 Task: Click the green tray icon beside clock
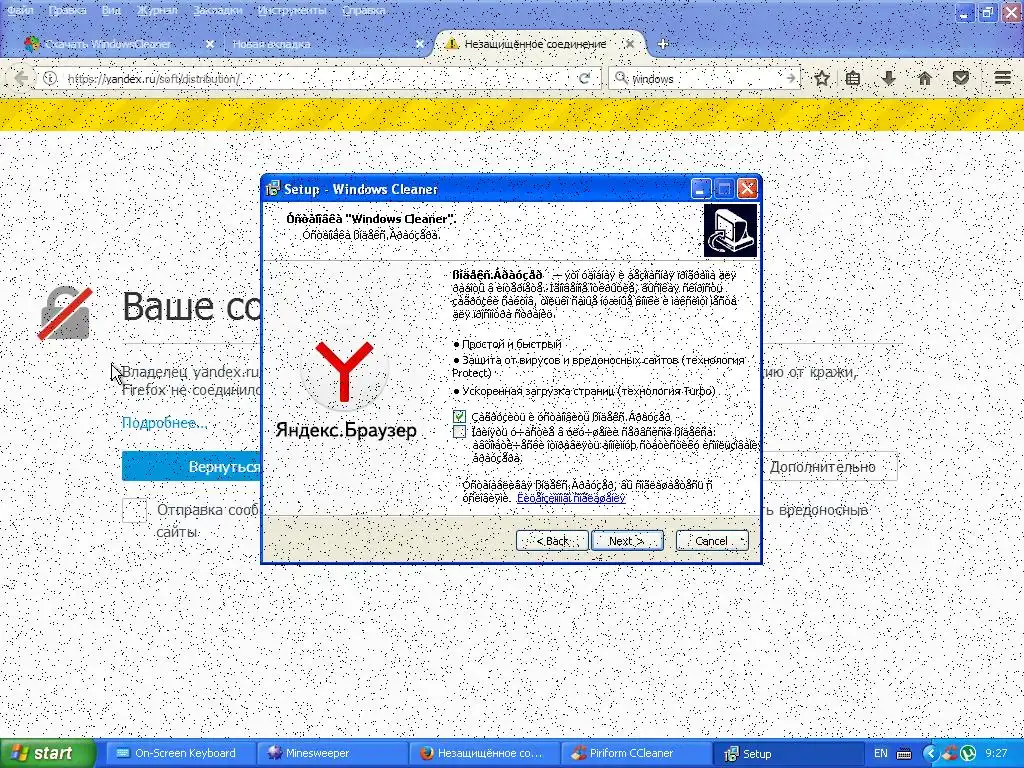tap(968, 754)
